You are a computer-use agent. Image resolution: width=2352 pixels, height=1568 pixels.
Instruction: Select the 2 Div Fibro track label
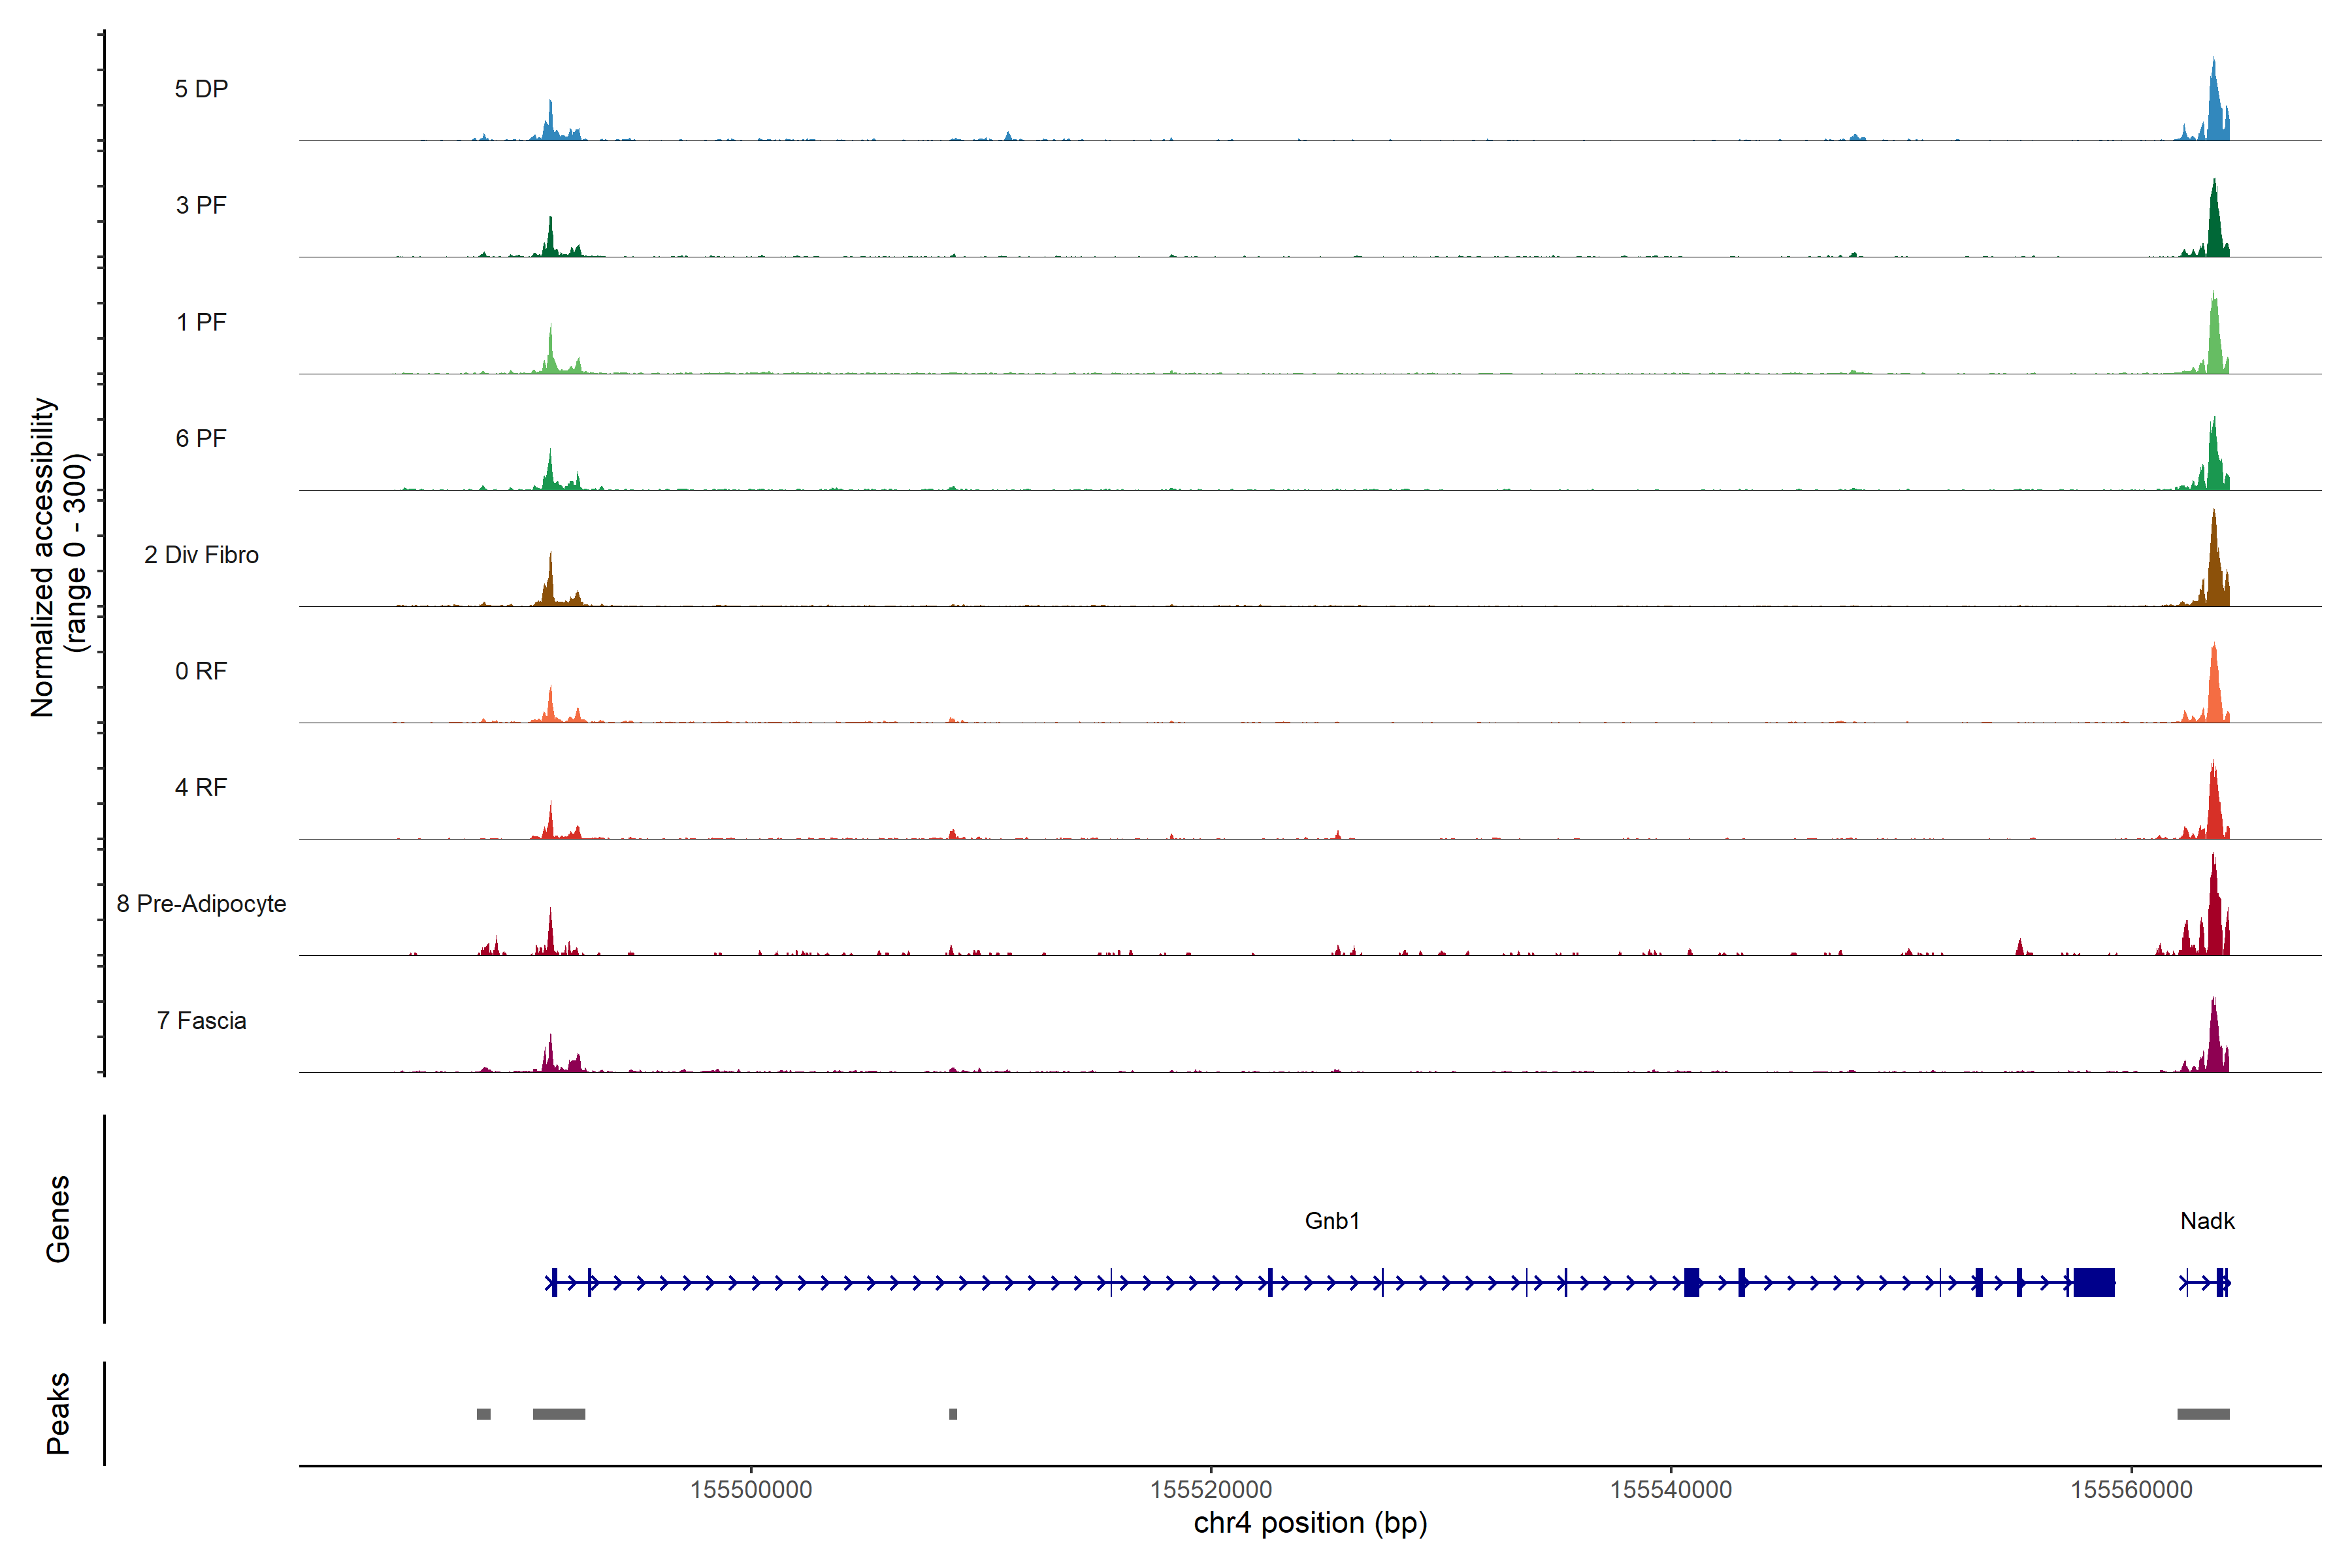tap(201, 555)
